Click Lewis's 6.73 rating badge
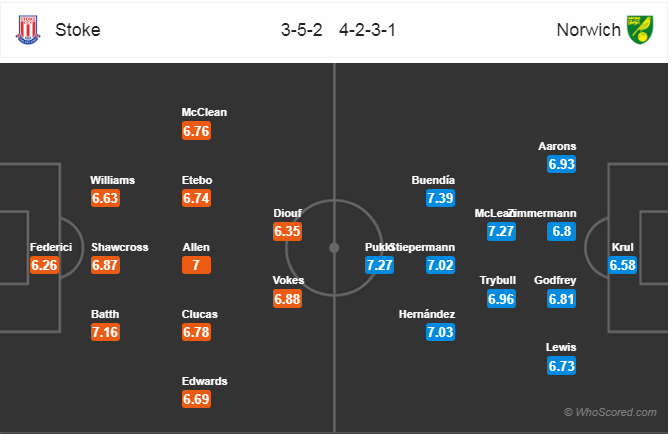Viewport: 670px width, 434px height. pos(561,366)
